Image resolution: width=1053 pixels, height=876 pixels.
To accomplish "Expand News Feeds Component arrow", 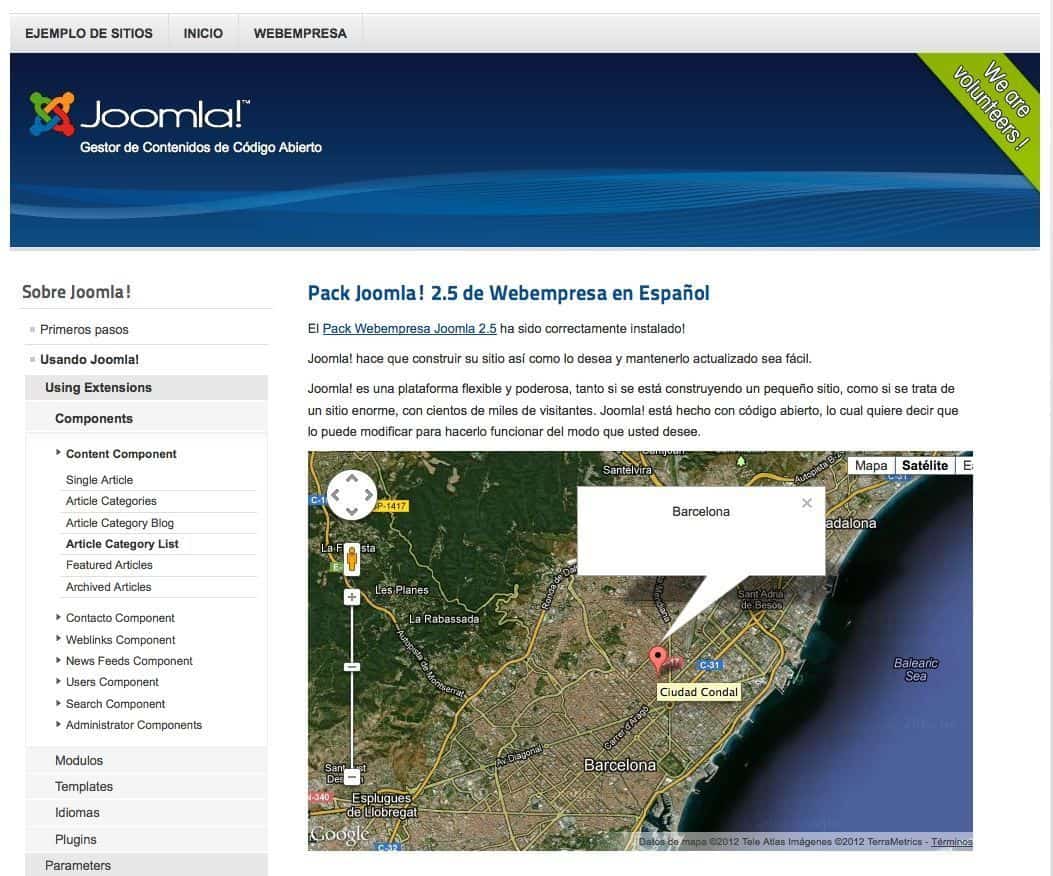I will 58,660.
